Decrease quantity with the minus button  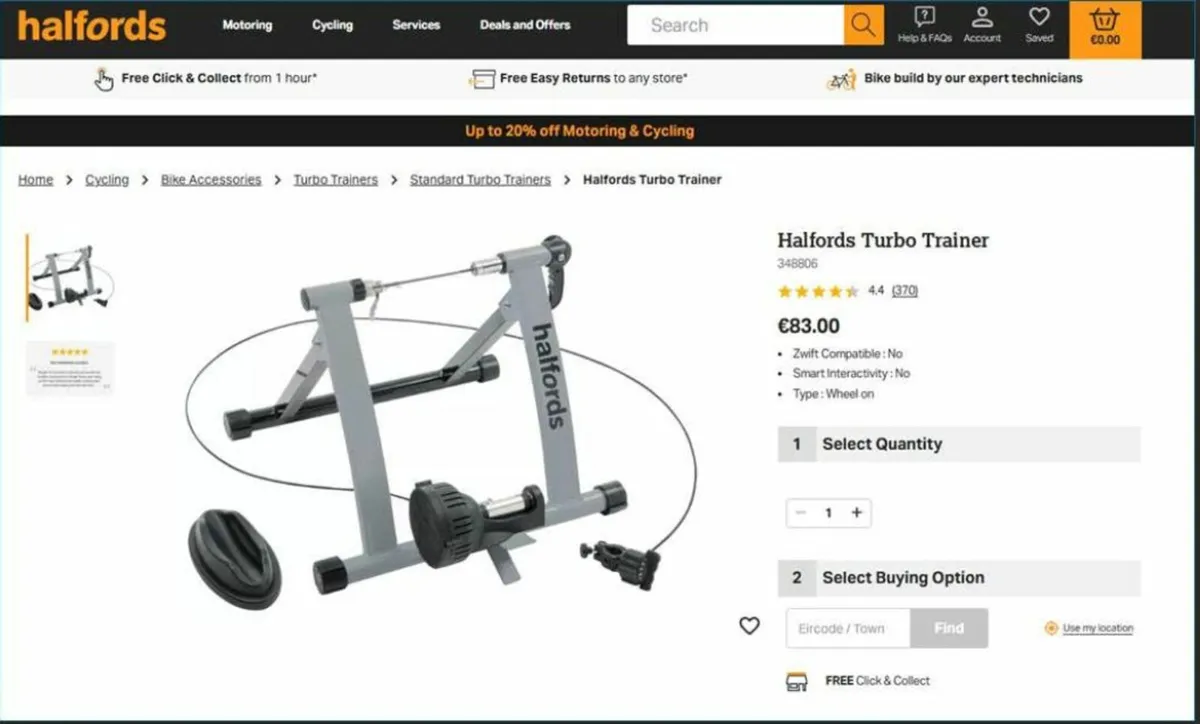(x=800, y=513)
